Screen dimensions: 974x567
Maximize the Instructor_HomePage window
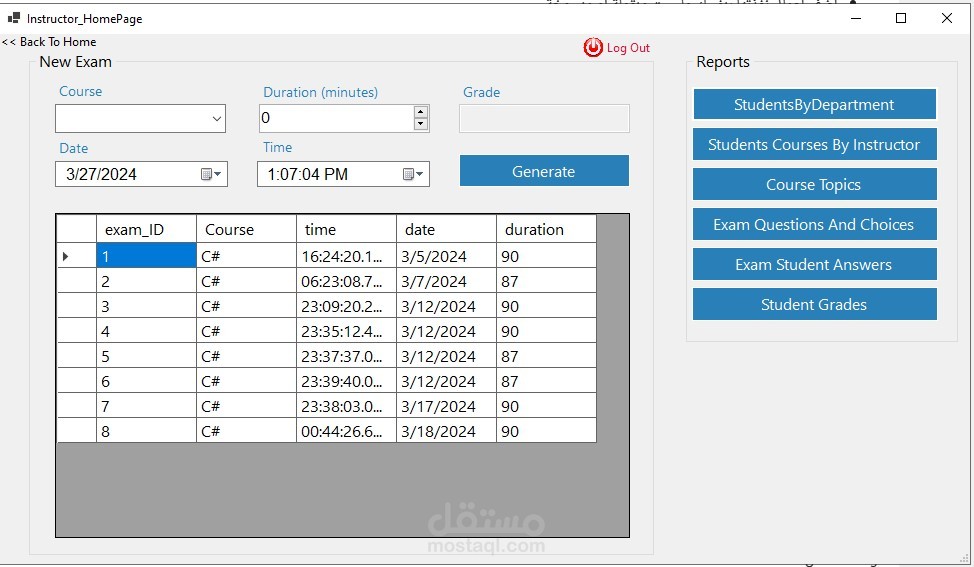(901, 18)
